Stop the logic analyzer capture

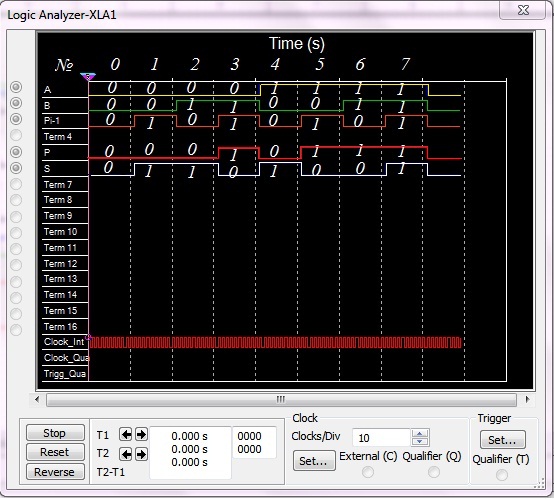[x=55, y=433]
